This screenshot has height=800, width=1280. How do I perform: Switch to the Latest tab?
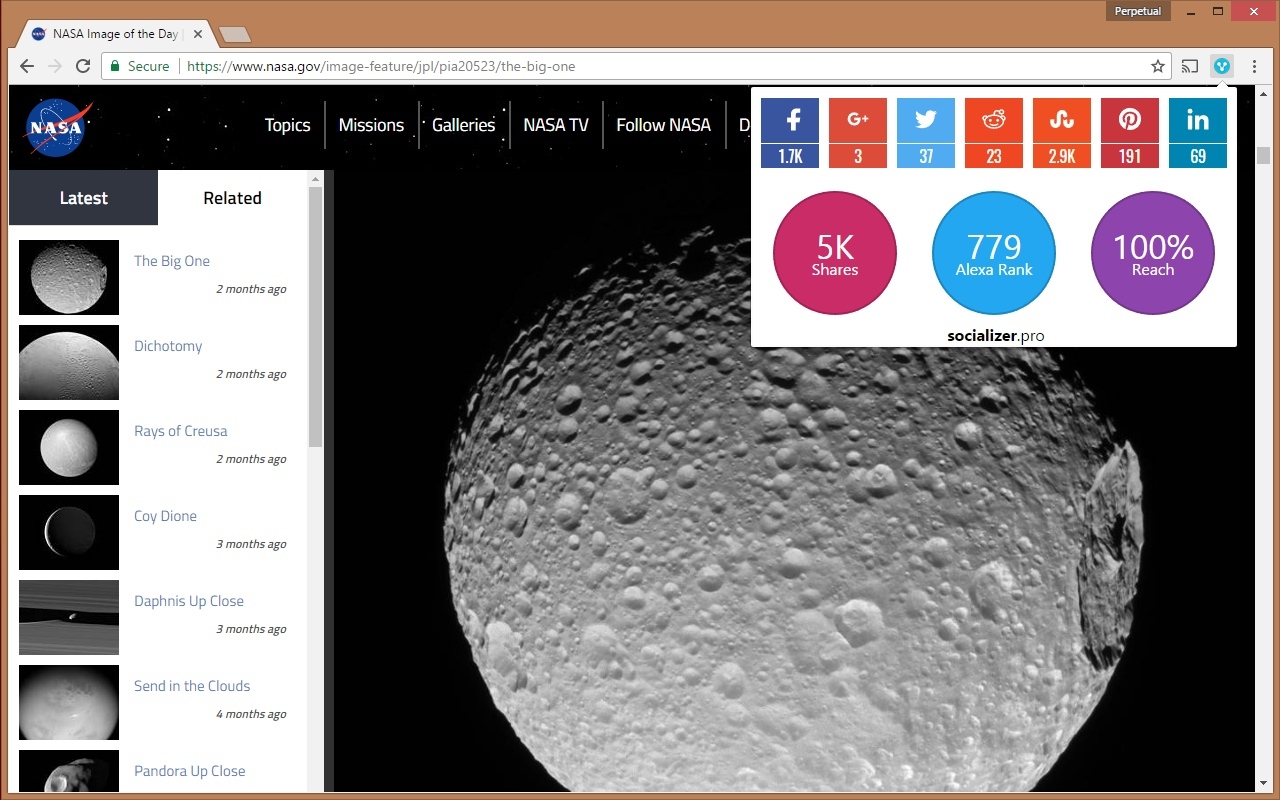pyautogui.click(x=83, y=198)
